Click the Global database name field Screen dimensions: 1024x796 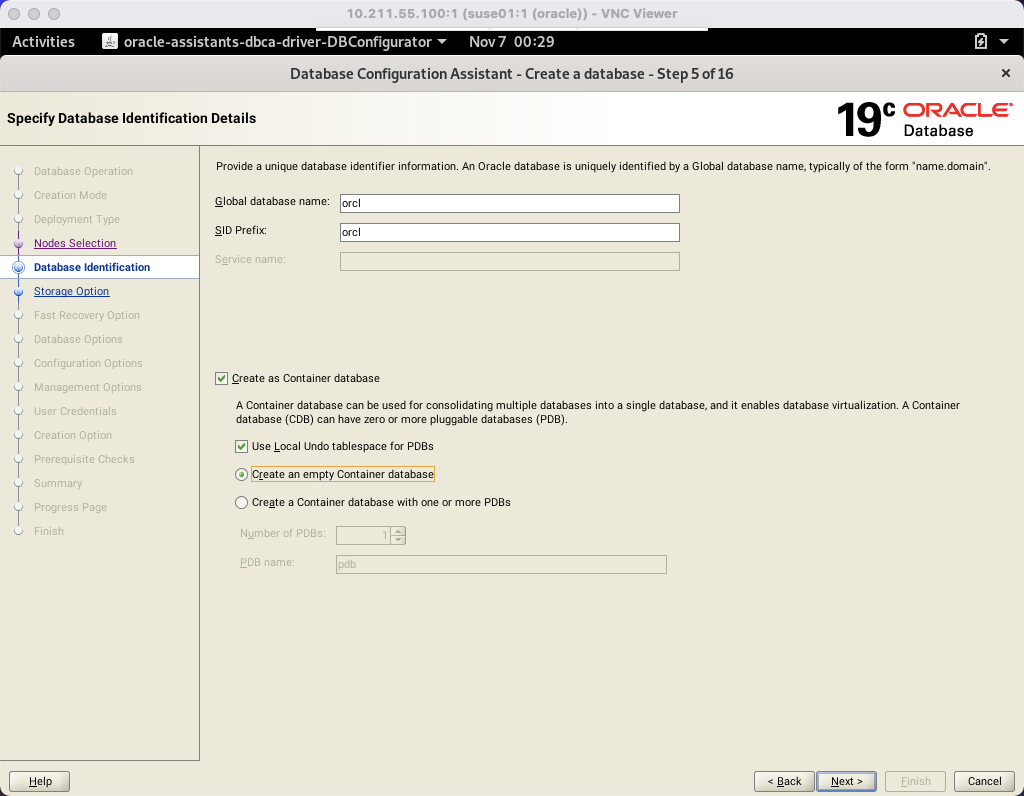(509, 203)
